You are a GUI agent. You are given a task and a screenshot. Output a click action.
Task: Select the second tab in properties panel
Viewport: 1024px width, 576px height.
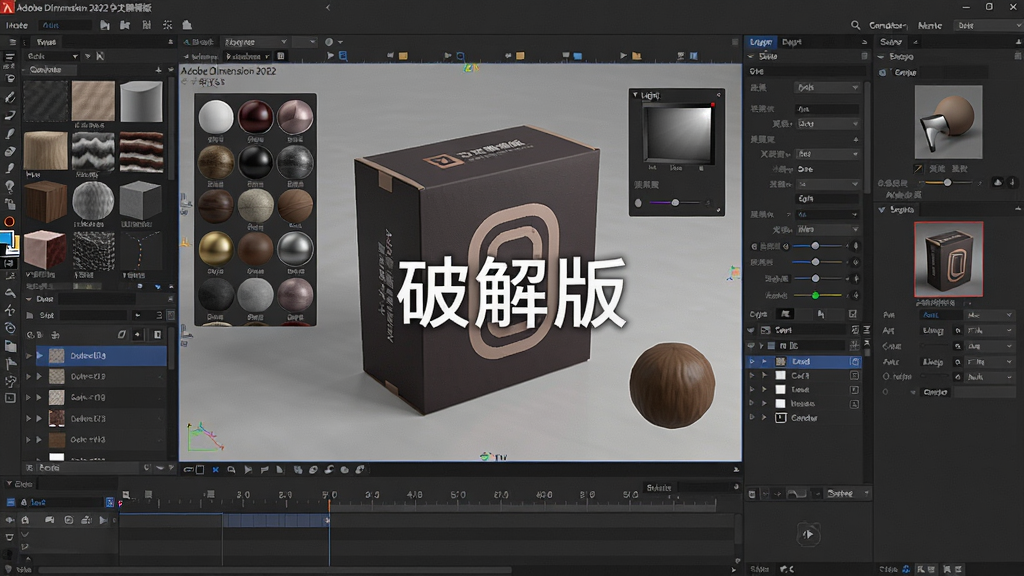tap(792, 42)
